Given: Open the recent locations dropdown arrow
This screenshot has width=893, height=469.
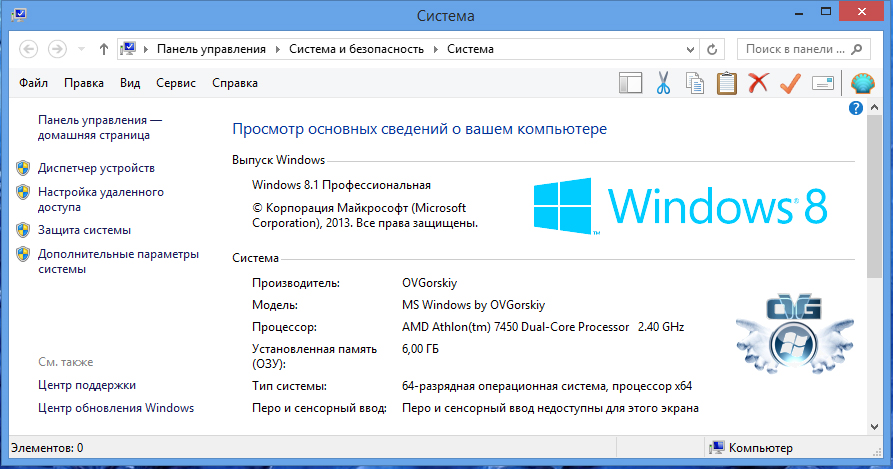Looking at the screenshot, I should point(81,50).
